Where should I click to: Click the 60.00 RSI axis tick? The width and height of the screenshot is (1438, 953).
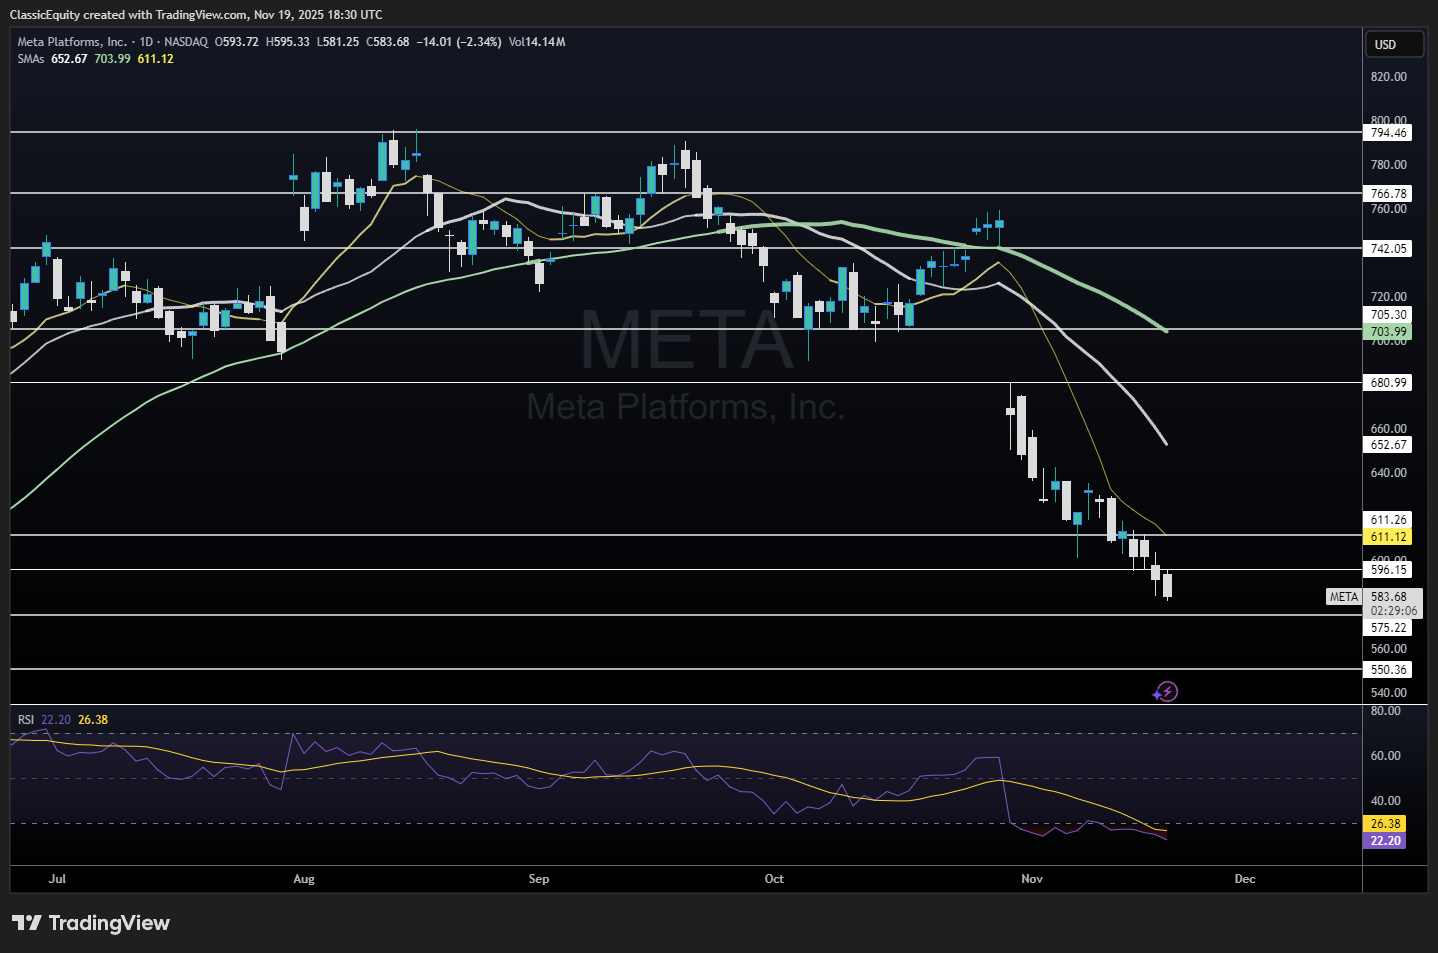[x=1385, y=756]
